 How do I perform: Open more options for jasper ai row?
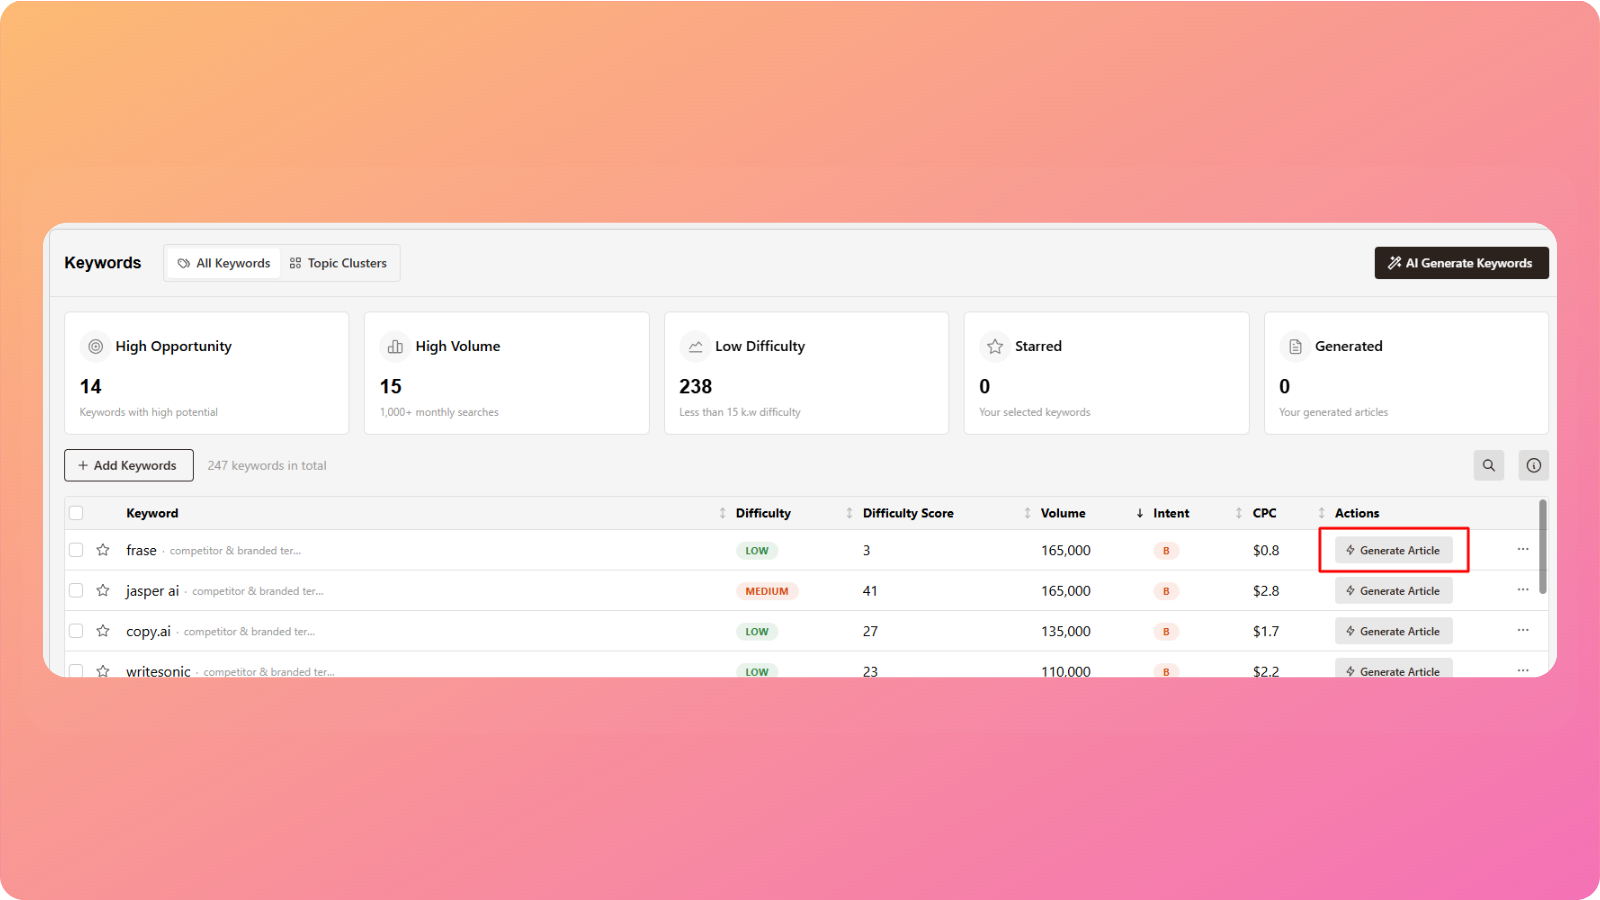pos(1522,590)
